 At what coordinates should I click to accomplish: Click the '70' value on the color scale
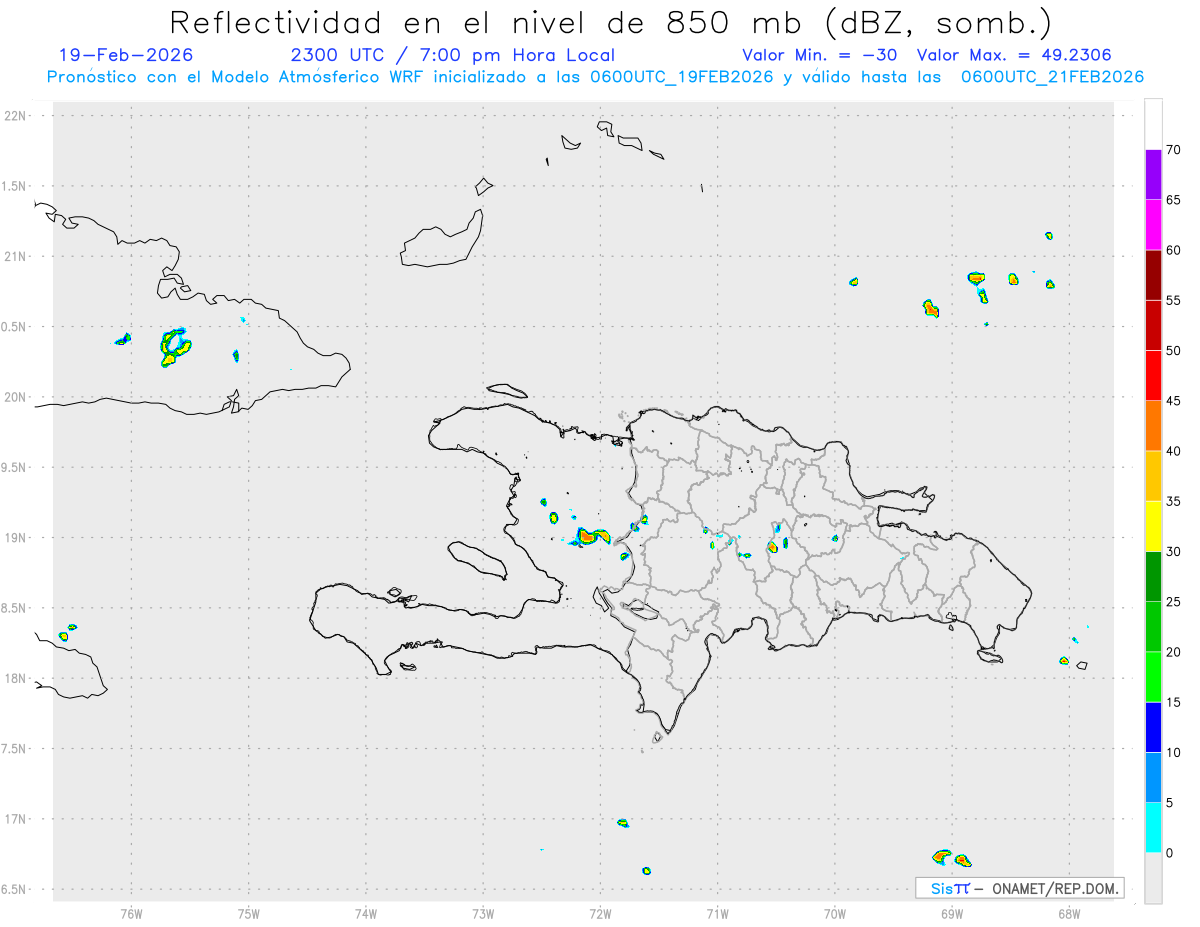click(x=1174, y=150)
